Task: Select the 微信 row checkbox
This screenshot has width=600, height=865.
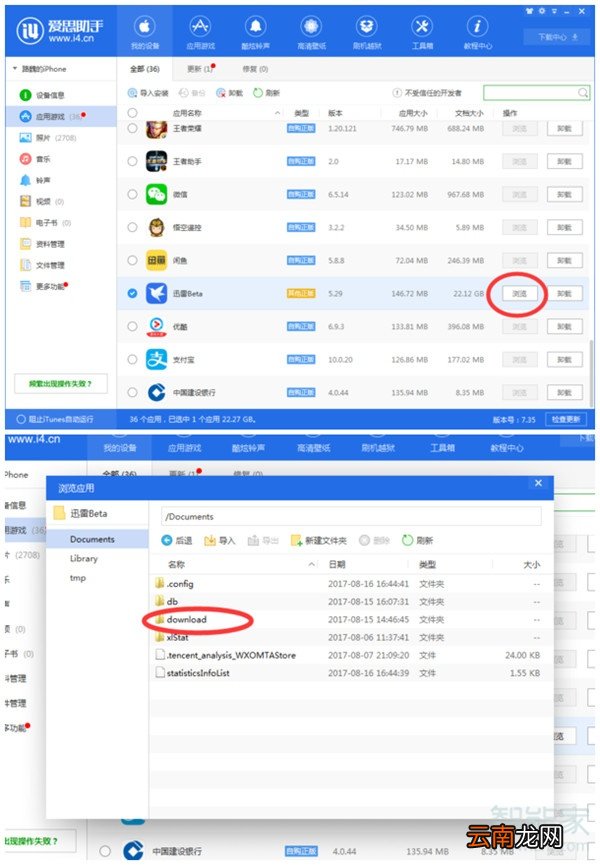Action: pyautogui.click(x=132, y=194)
